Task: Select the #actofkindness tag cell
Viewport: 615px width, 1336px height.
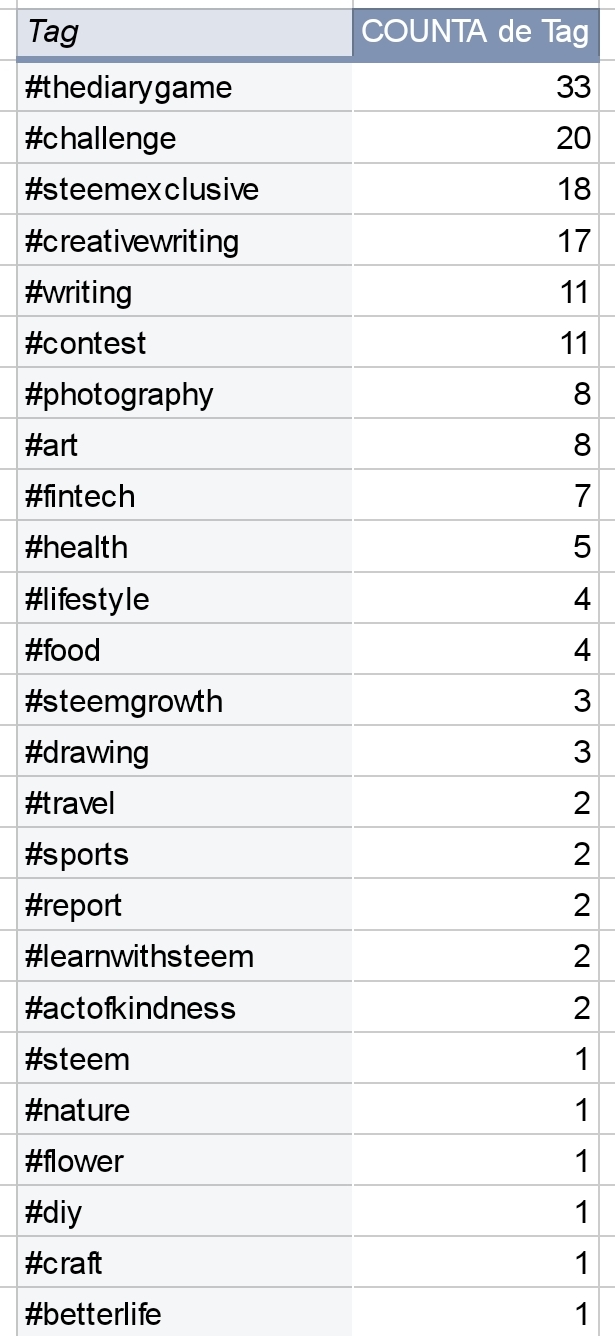Action: (185, 1008)
